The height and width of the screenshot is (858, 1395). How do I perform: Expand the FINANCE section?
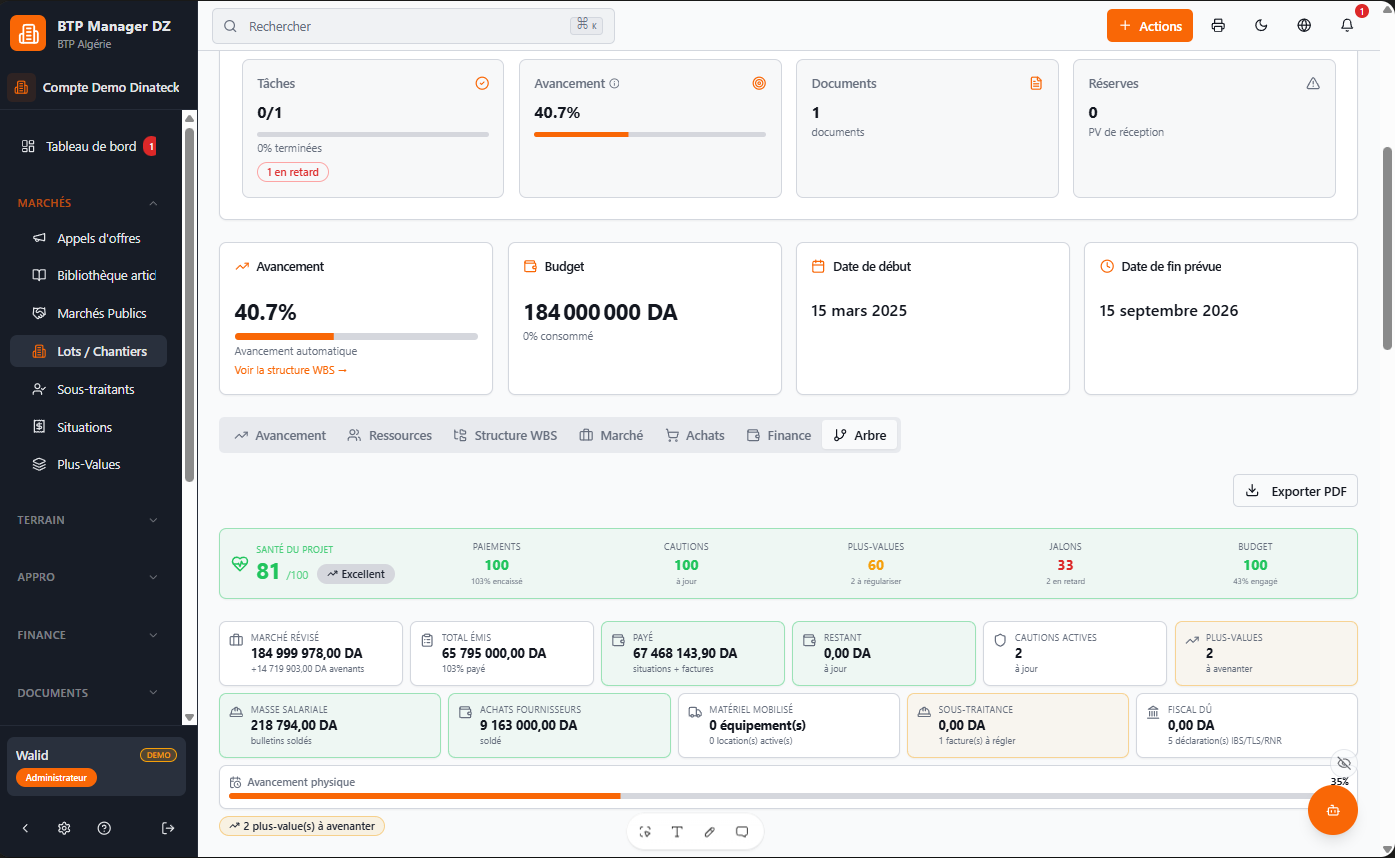click(x=88, y=635)
